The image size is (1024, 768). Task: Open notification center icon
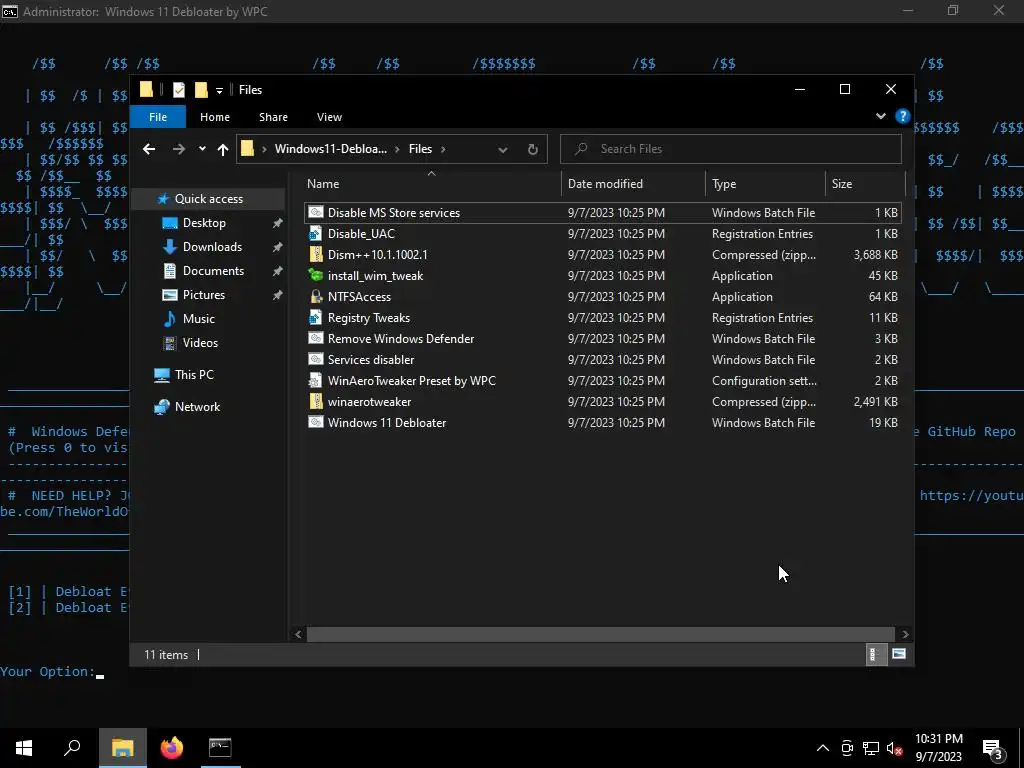[x=993, y=748]
